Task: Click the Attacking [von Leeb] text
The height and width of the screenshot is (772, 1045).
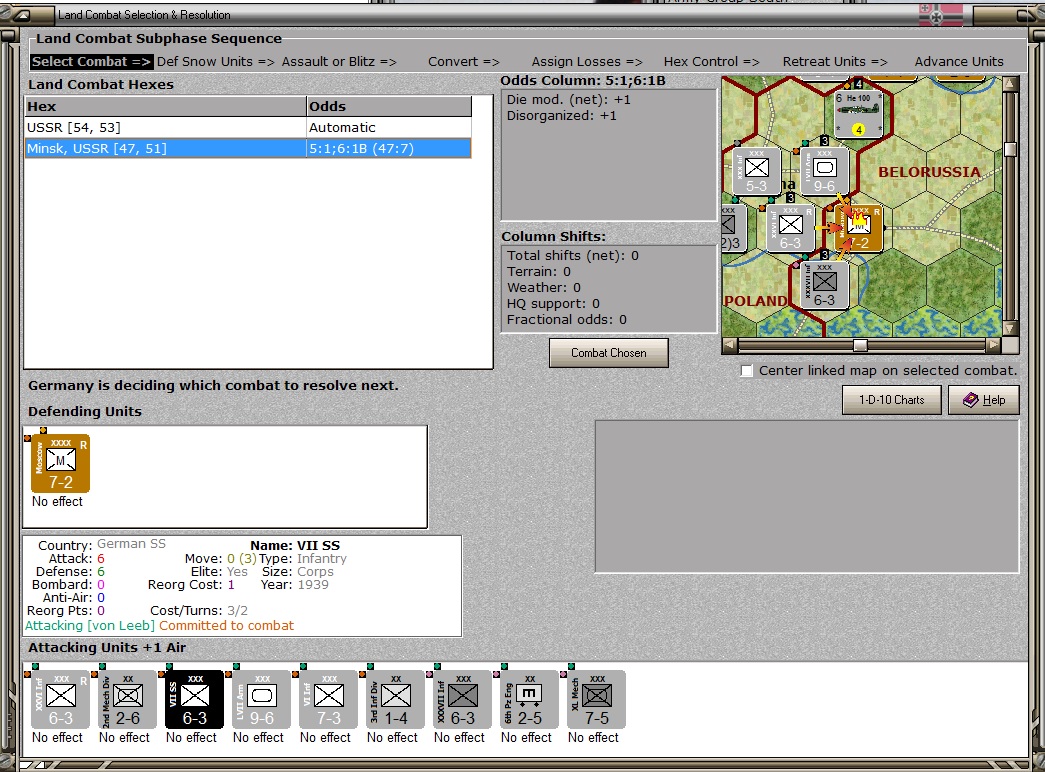Action: click(x=90, y=625)
